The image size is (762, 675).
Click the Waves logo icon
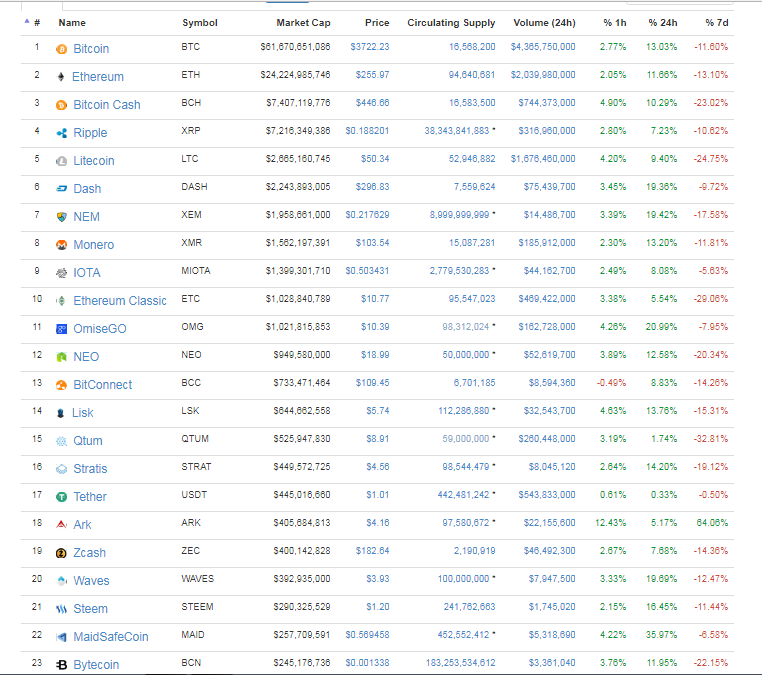pyautogui.click(x=61, y=581)
